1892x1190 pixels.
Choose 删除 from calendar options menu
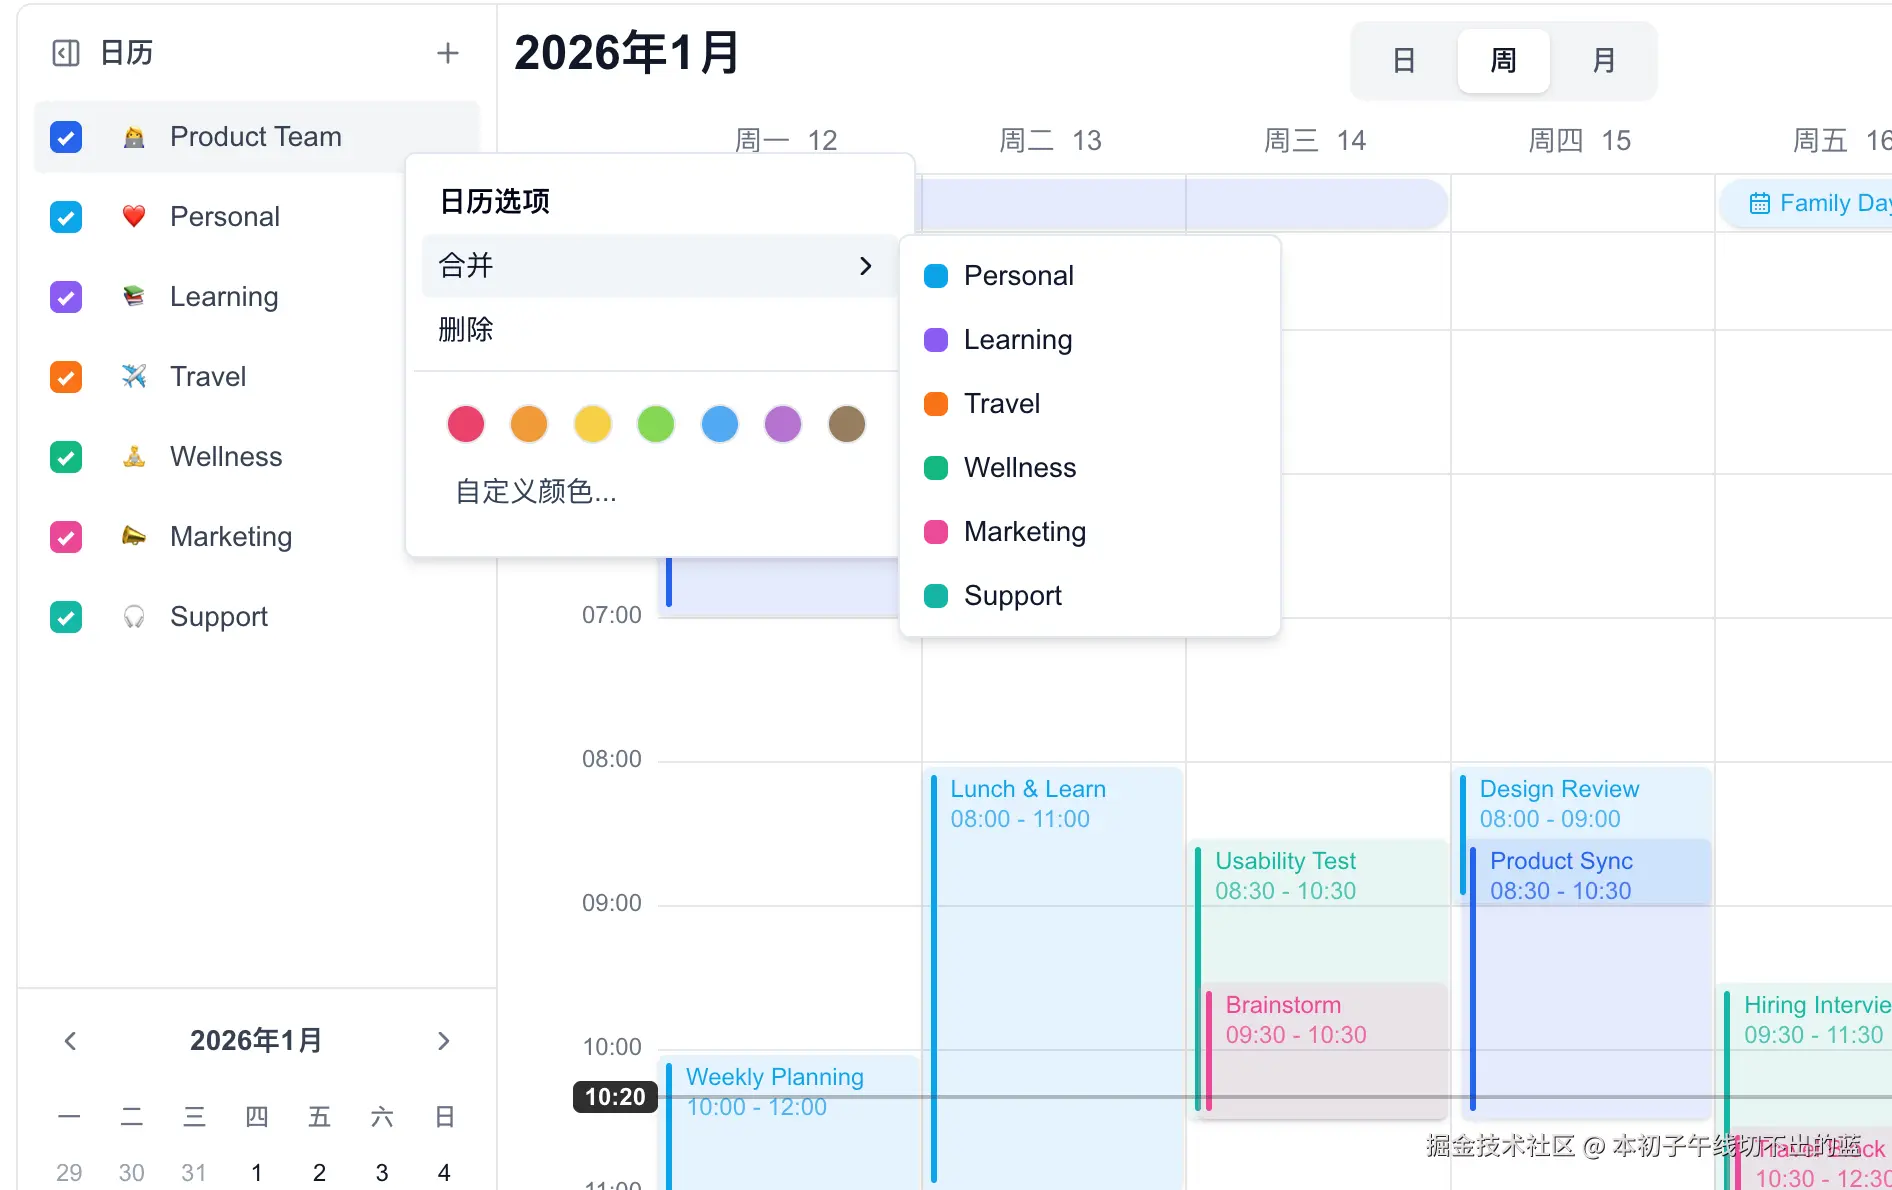tap(658, 330)
